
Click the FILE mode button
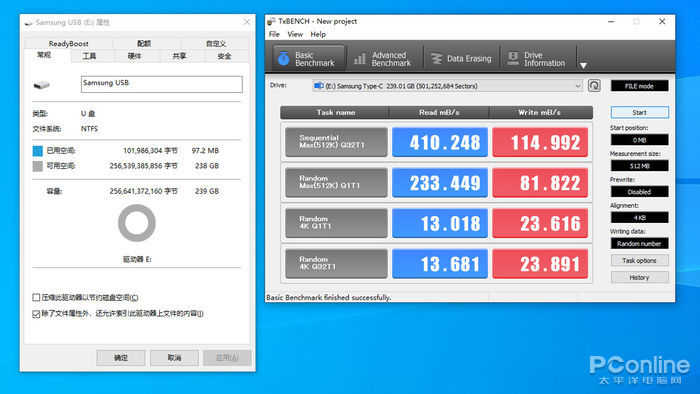pyautogui.click(x=639, y=86)
